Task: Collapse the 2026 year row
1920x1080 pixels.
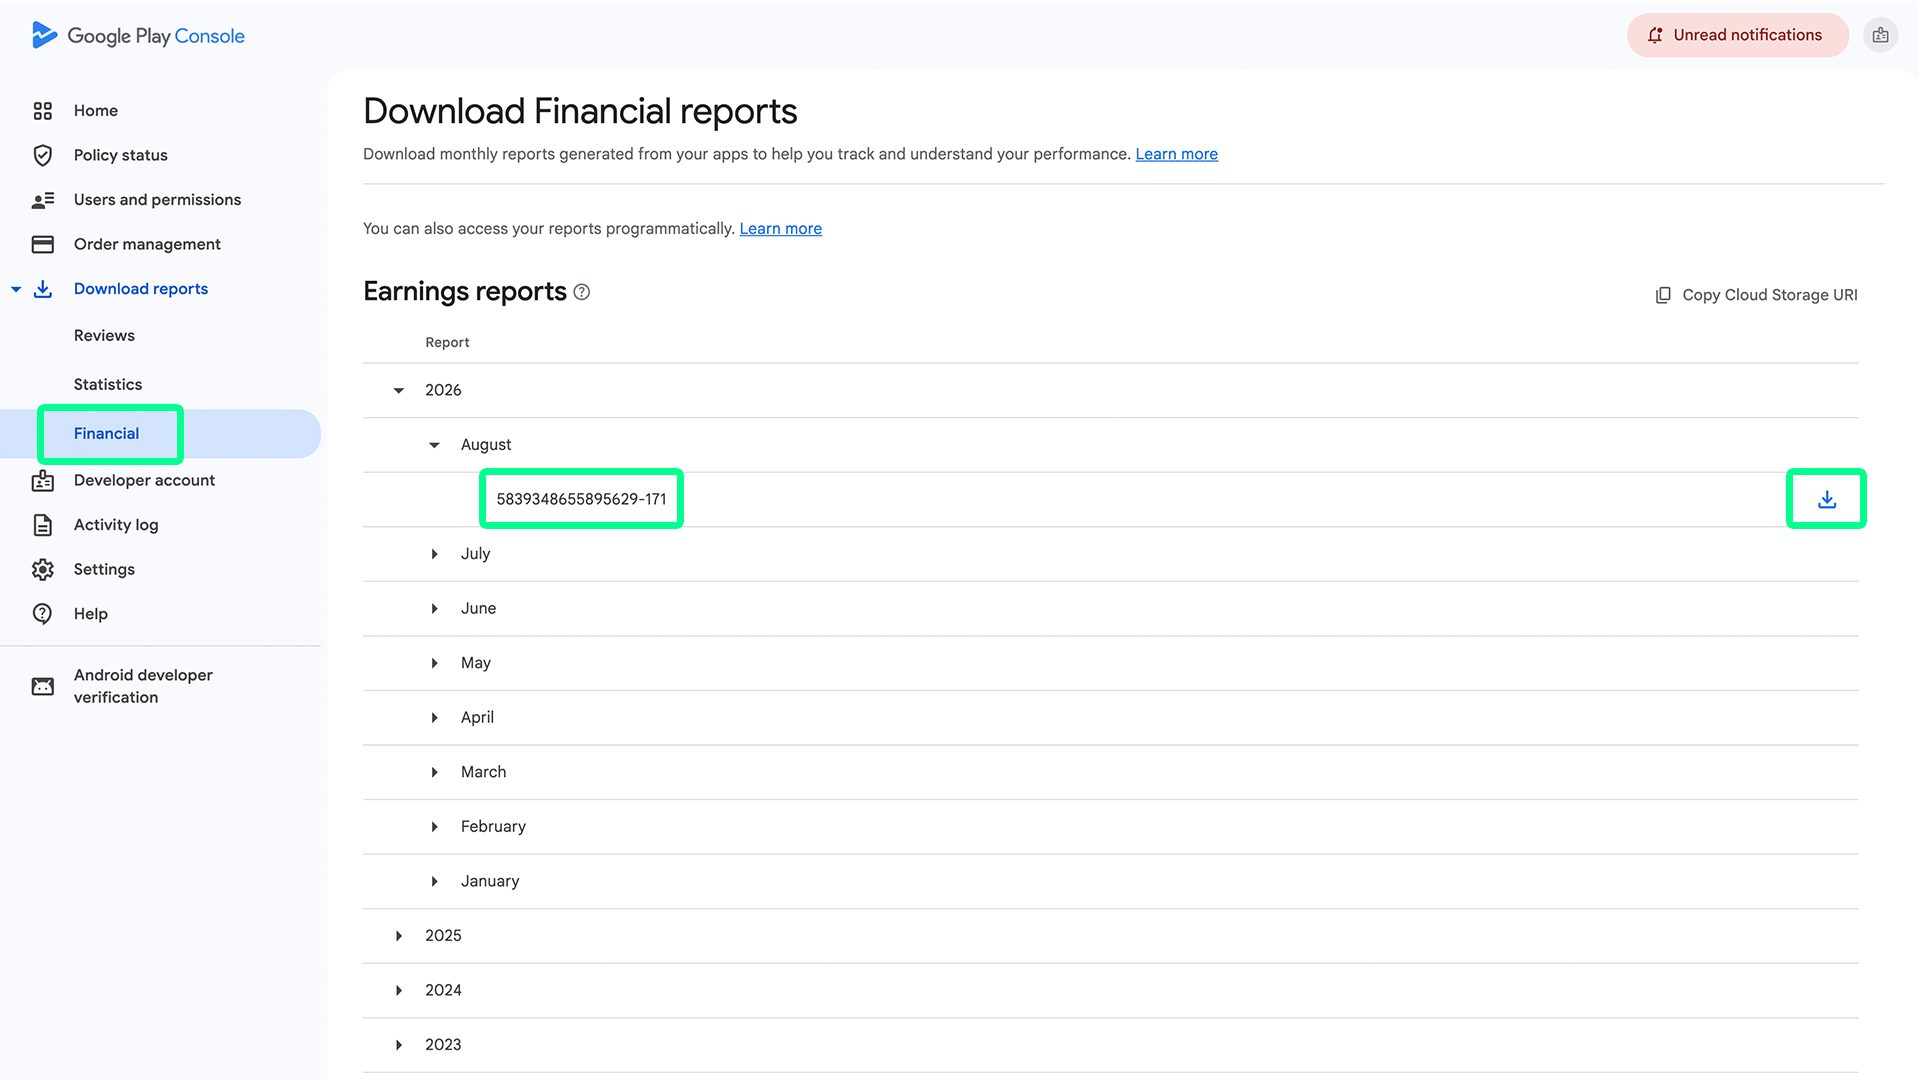Action: click(x=399, y=390)
